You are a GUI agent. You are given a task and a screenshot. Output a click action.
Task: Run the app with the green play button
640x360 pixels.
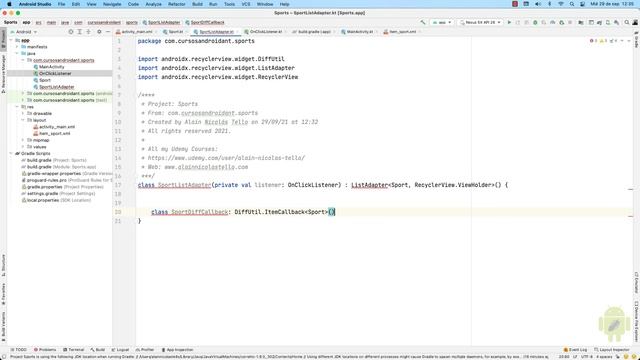coord(509,22)
